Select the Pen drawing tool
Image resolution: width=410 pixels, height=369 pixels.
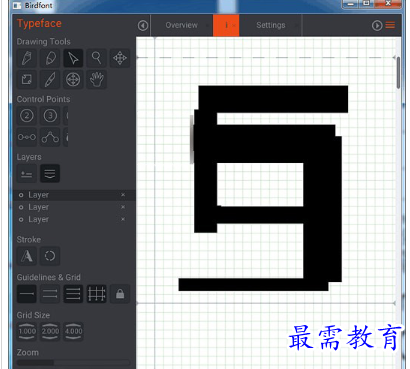tap(27, 58)
